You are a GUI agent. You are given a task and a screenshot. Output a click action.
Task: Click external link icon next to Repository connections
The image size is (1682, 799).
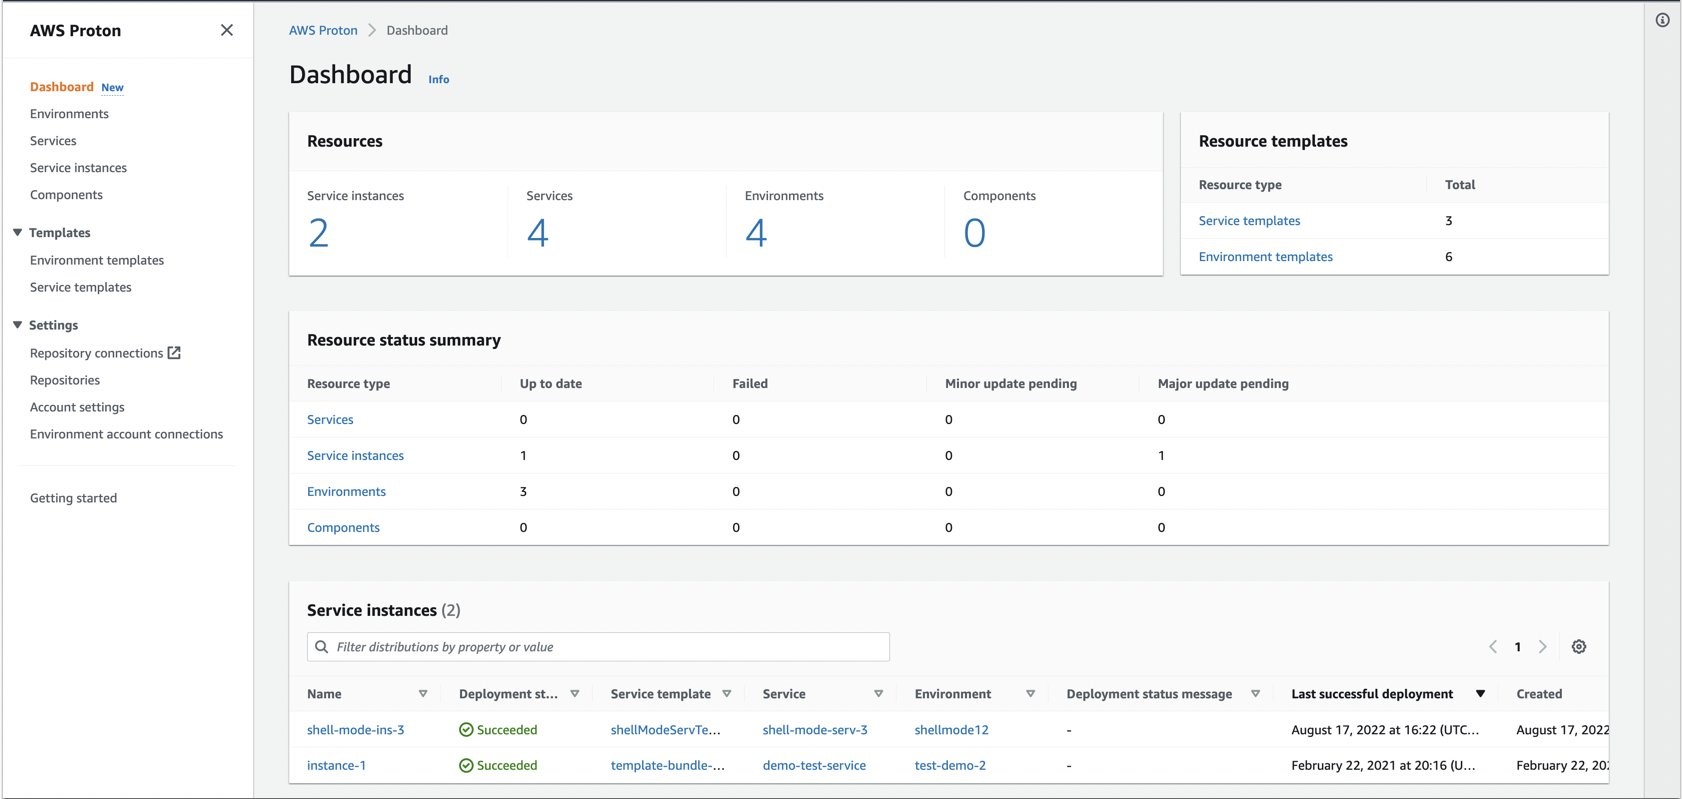click(x=174, y=353)
